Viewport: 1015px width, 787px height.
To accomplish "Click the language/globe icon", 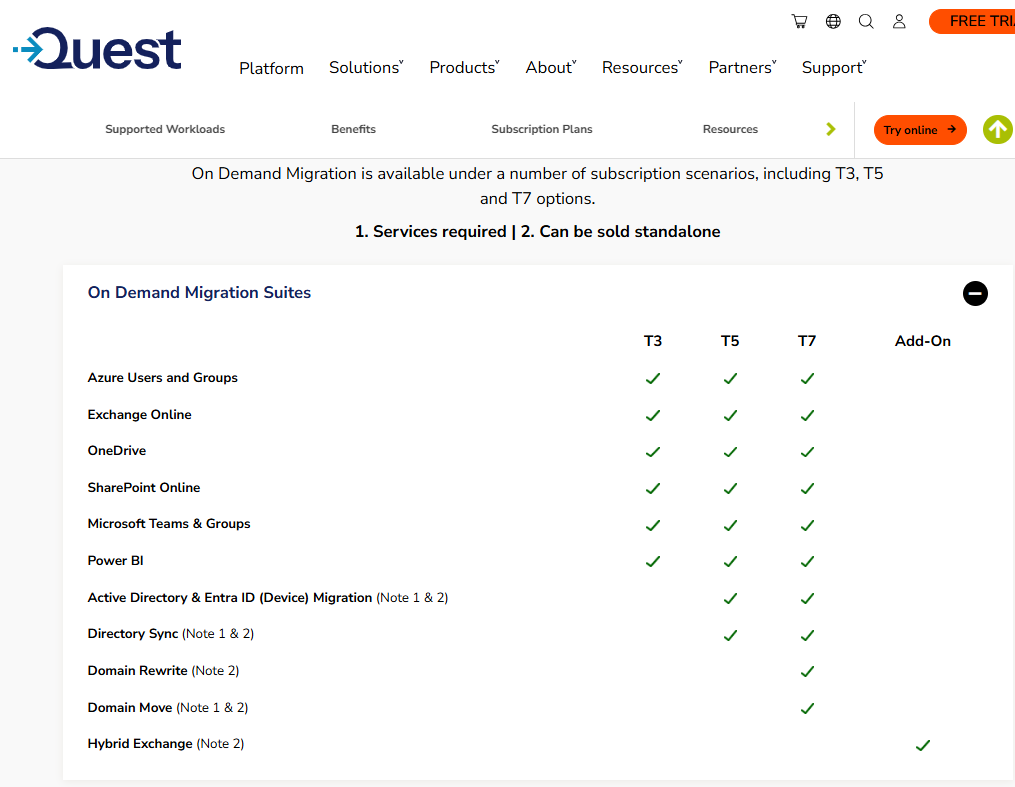I will [x=833, y=21].
